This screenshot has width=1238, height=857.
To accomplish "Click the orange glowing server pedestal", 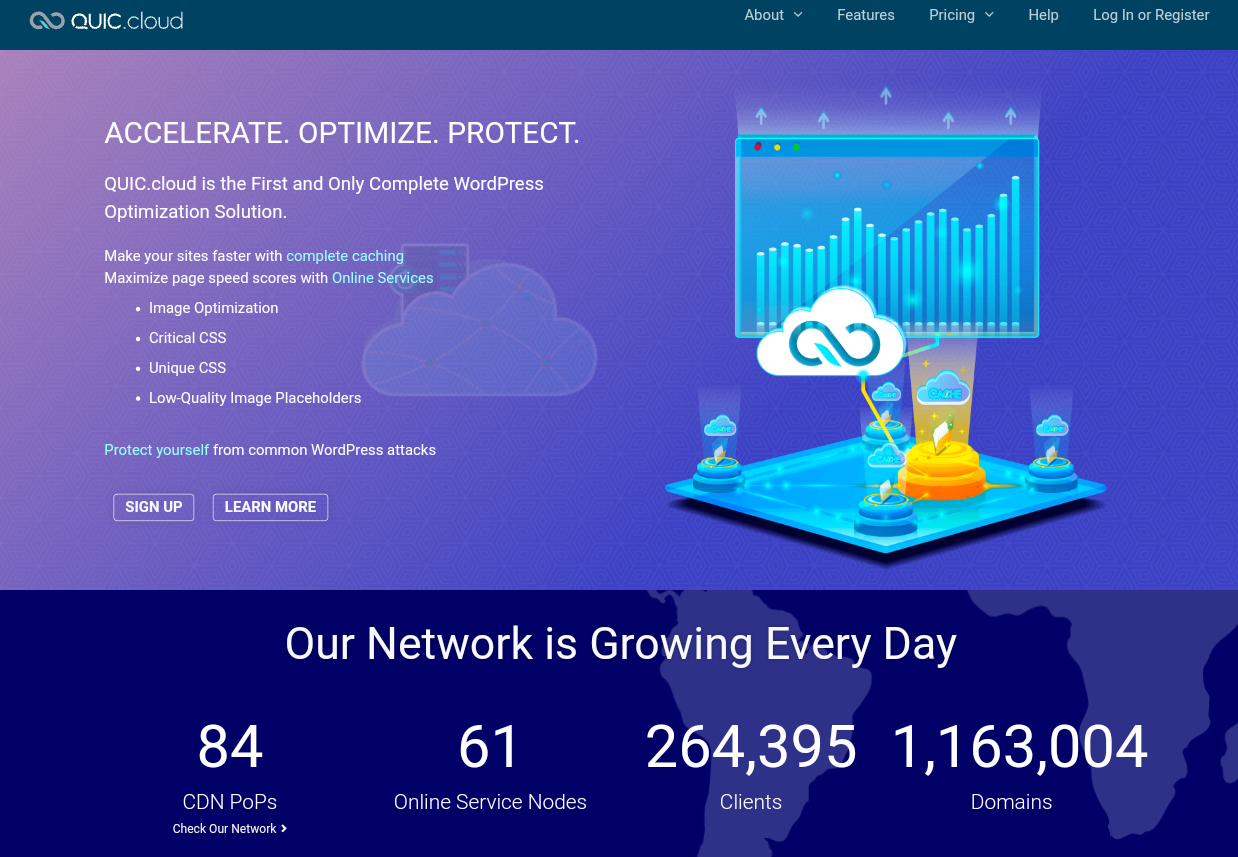I will (x=941, y=468).
